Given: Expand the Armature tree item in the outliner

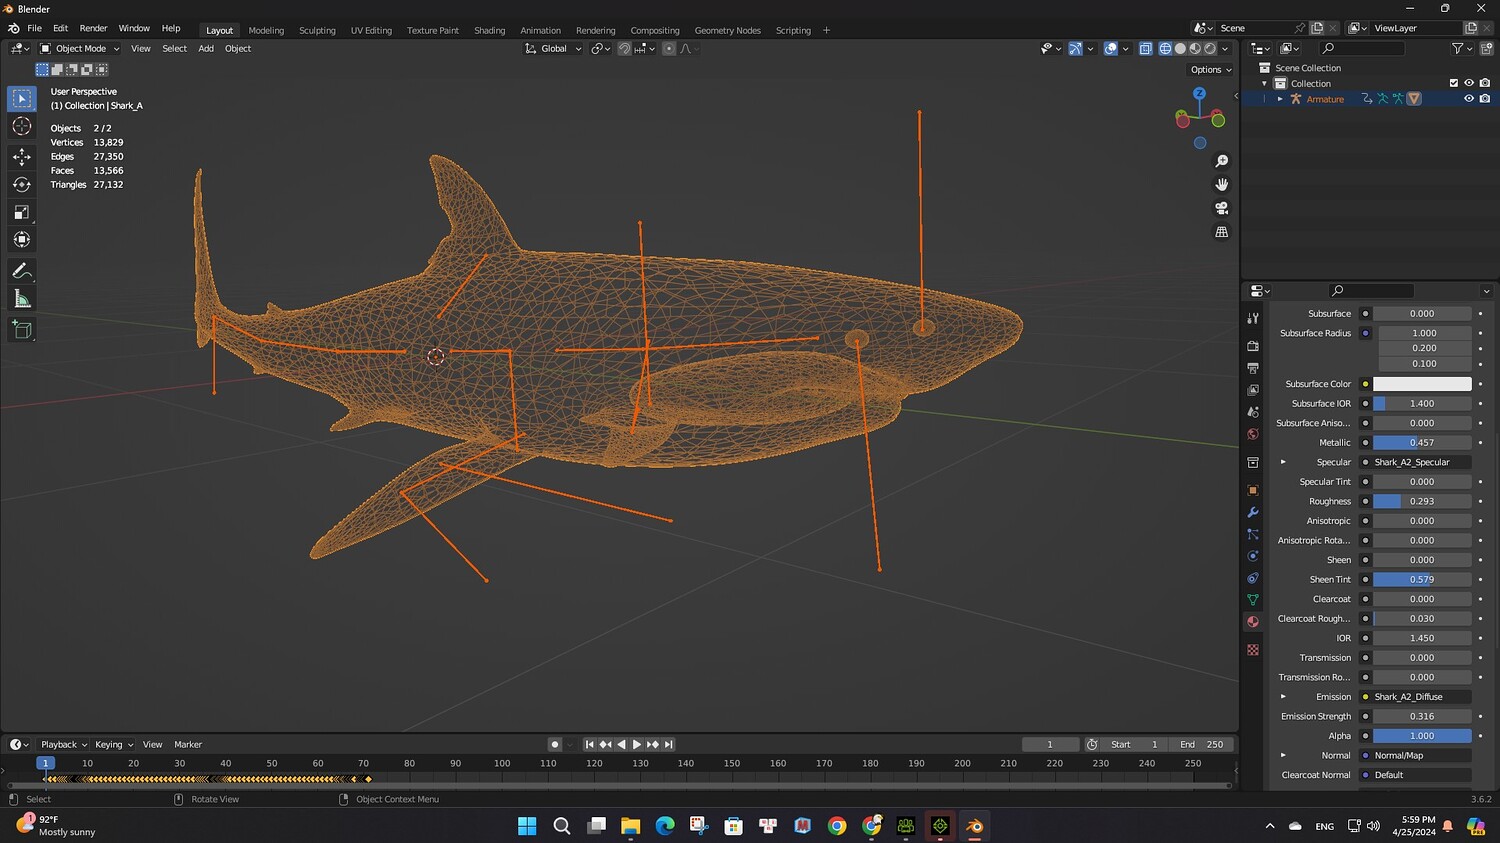Looking at the screenshot, I should tap(1280, 99).
